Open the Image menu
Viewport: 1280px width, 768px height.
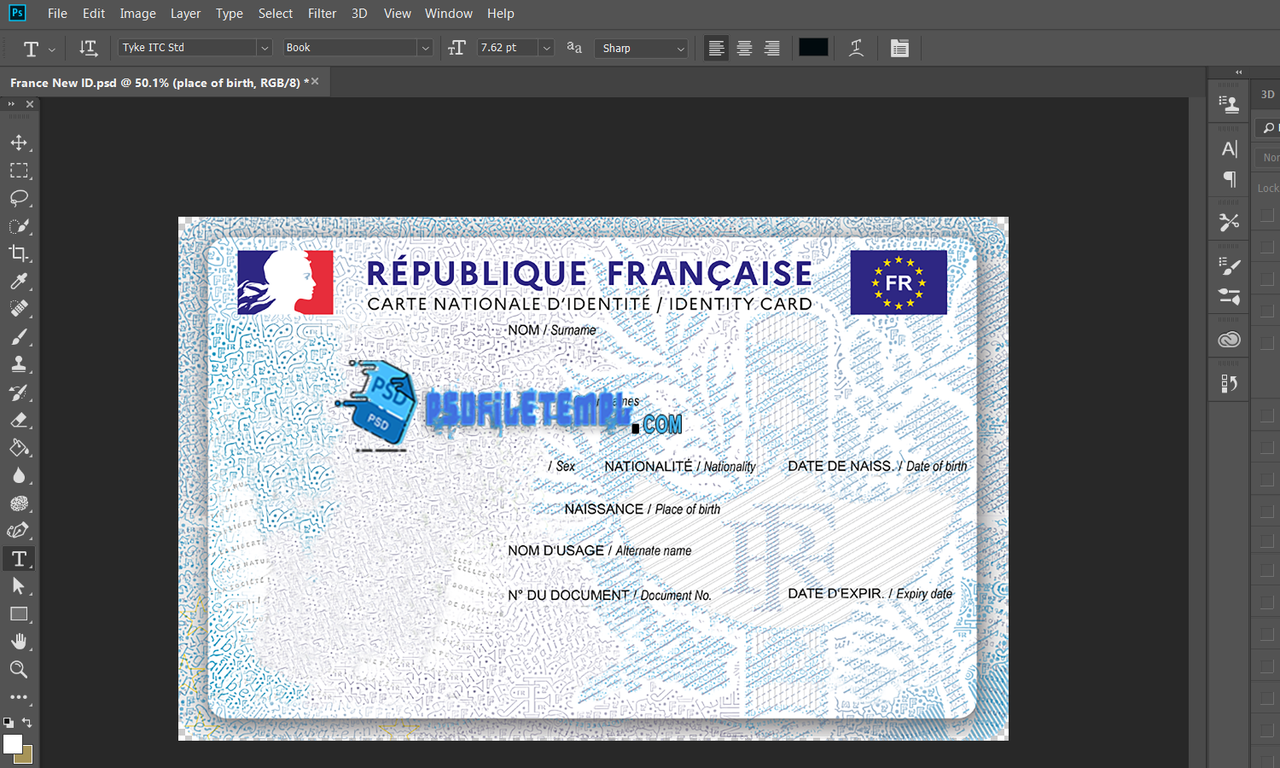point(138,13)
